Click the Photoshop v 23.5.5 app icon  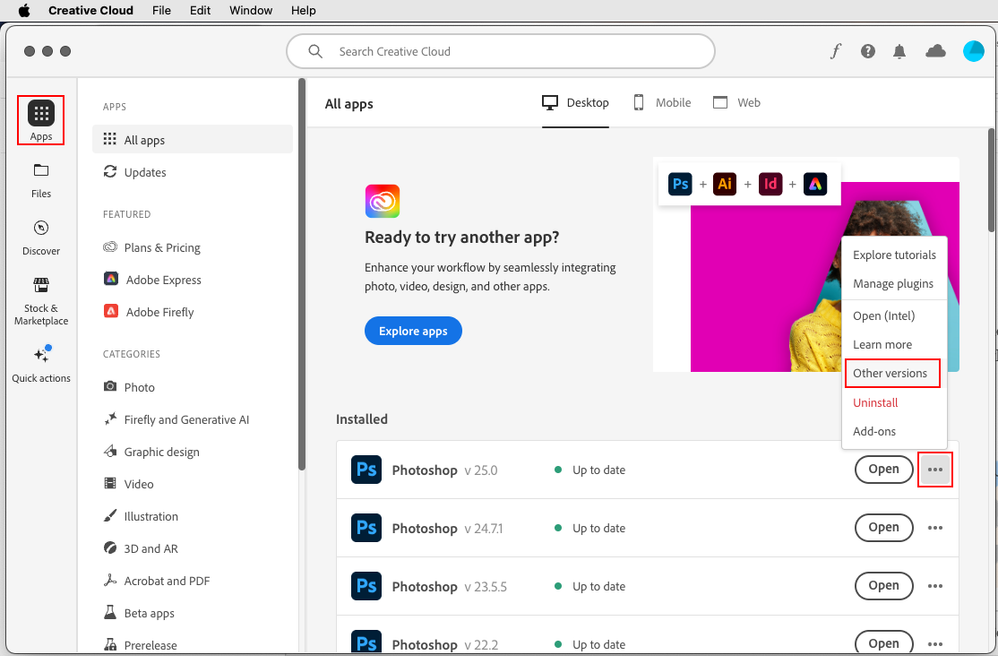(366, 586)
